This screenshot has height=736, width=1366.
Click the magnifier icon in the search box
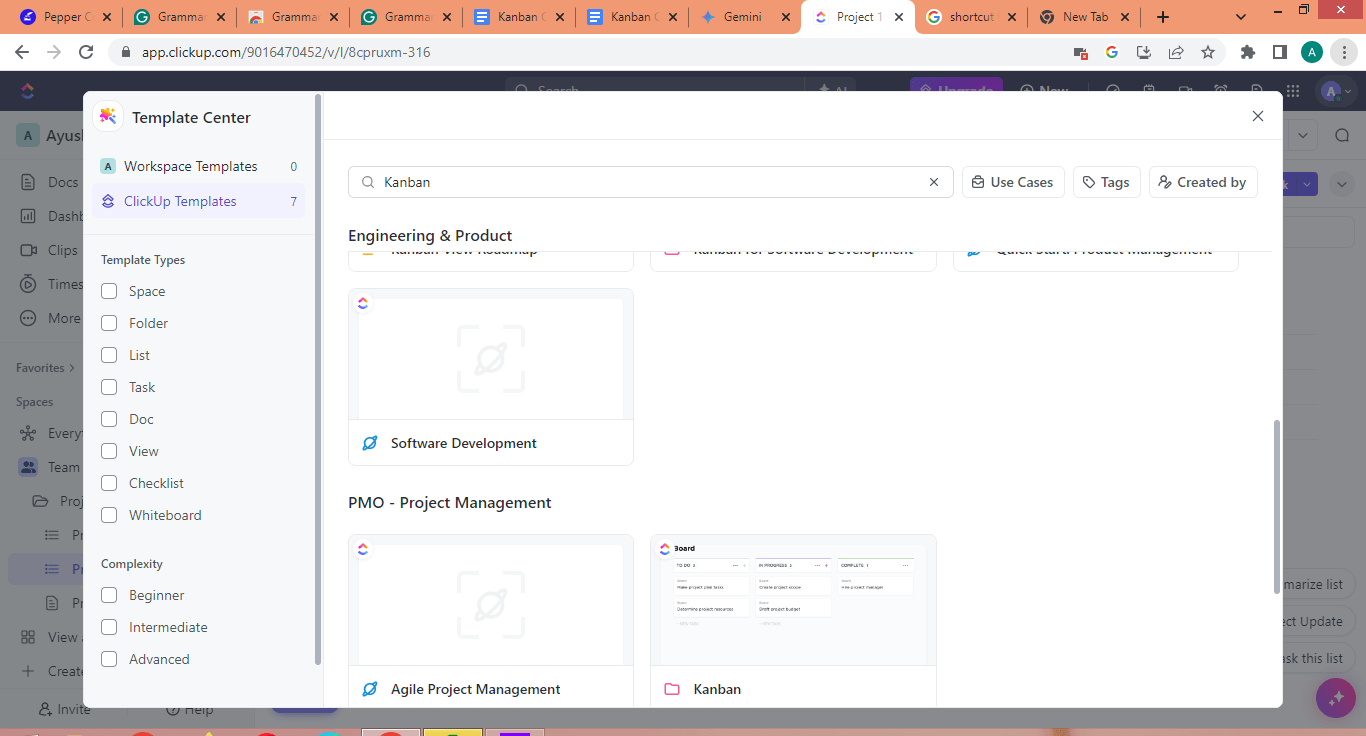coord(368,182)
